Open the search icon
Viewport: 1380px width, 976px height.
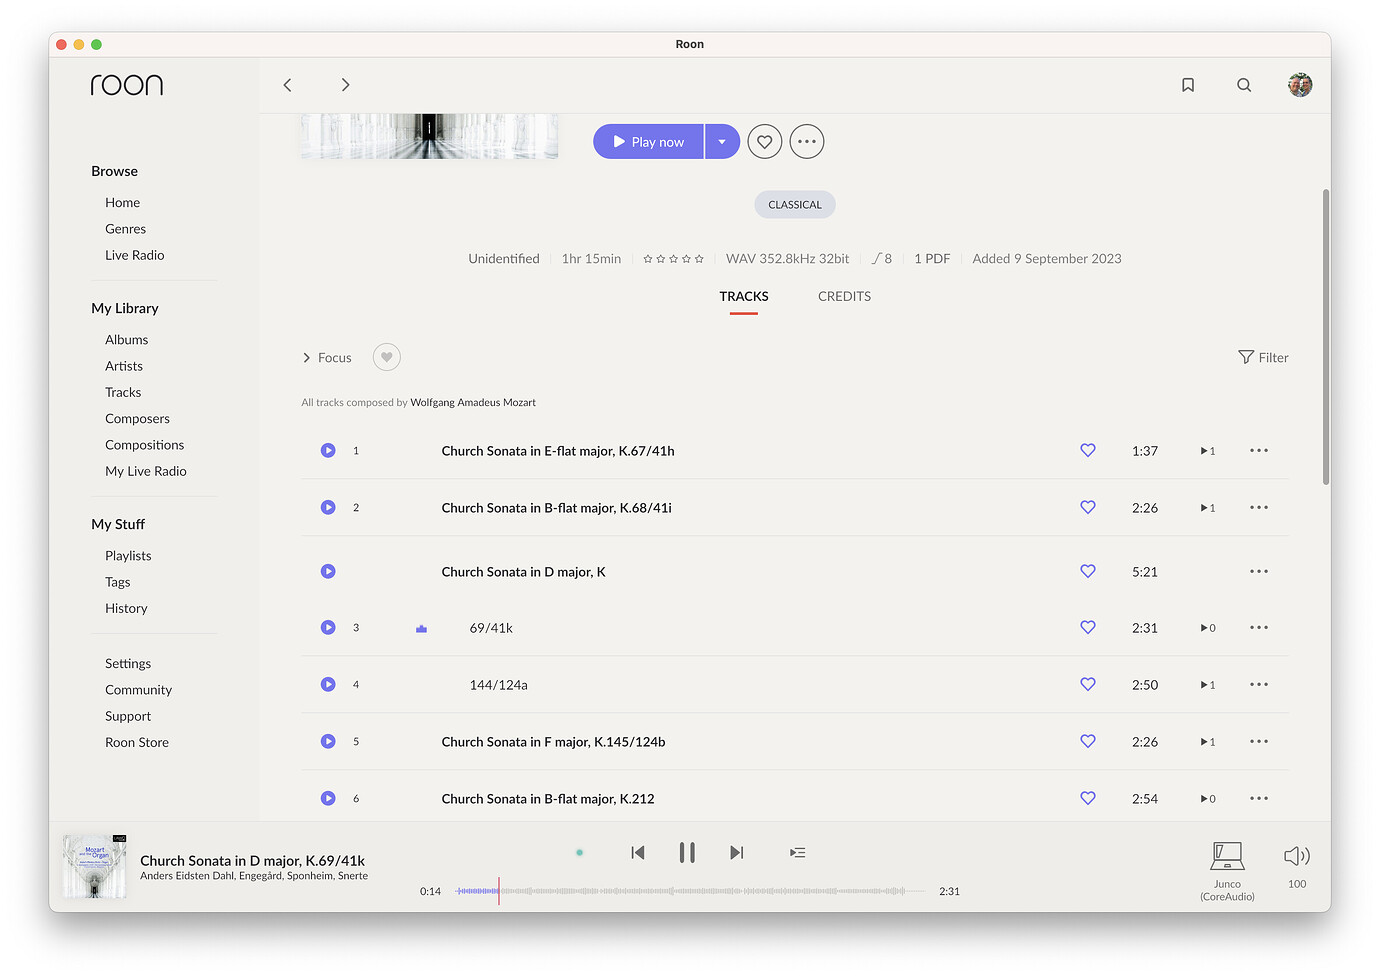[x=1243, y=85]
